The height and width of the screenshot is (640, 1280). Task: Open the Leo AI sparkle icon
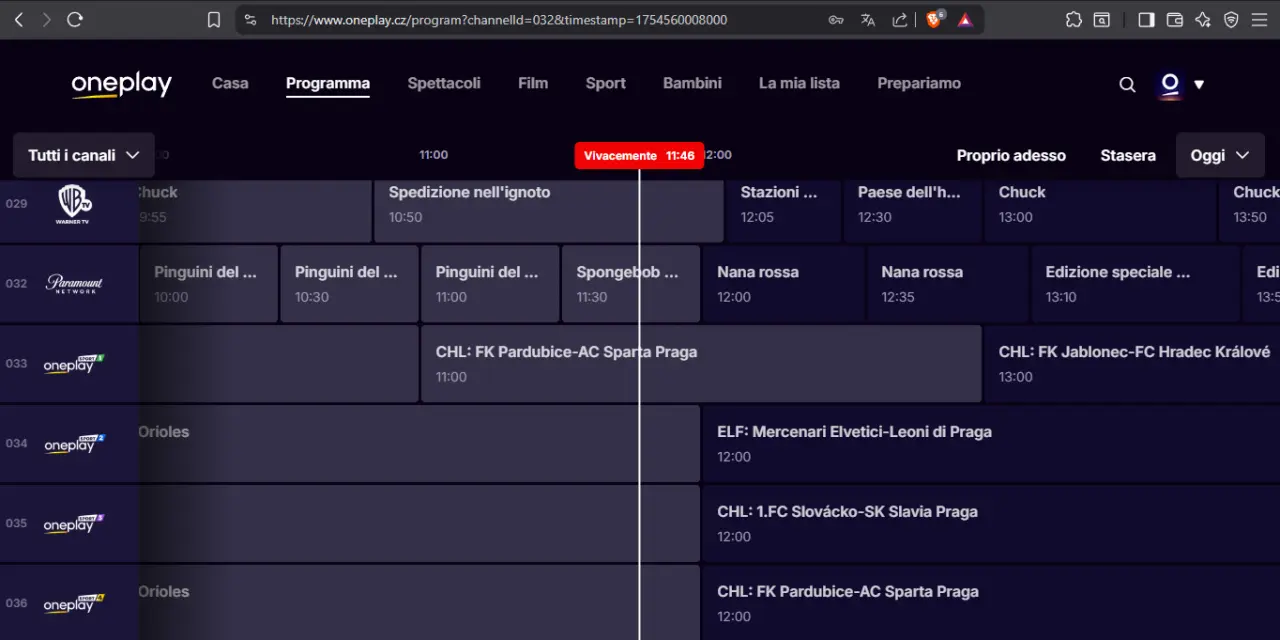tap(1203, 20)
